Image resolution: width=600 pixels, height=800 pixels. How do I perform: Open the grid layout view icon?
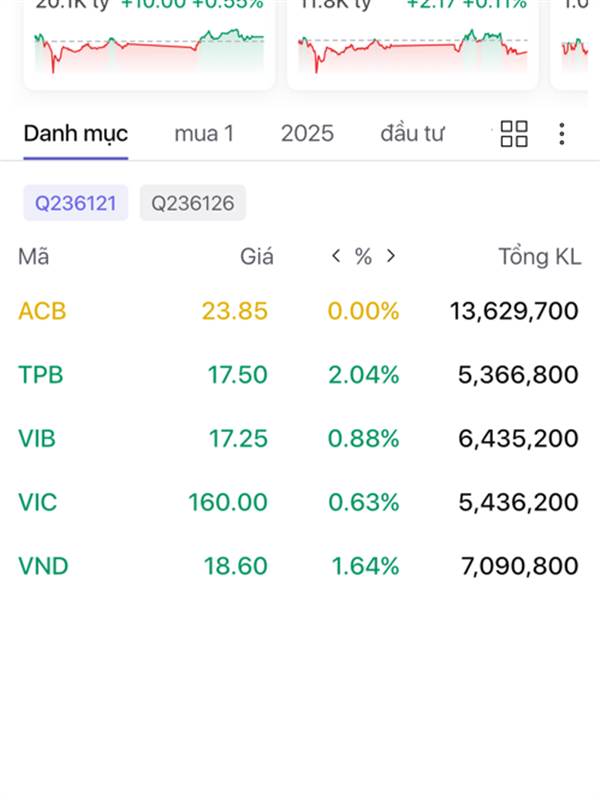tap(514, 134)
